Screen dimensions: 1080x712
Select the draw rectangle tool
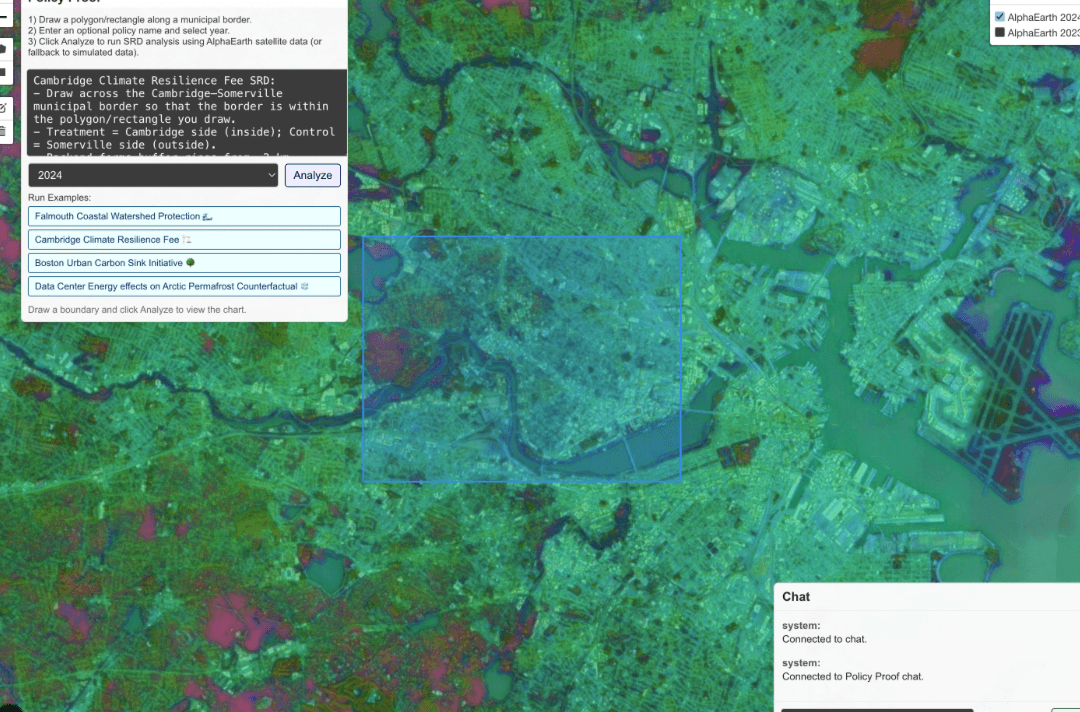(x=3, y=72)
